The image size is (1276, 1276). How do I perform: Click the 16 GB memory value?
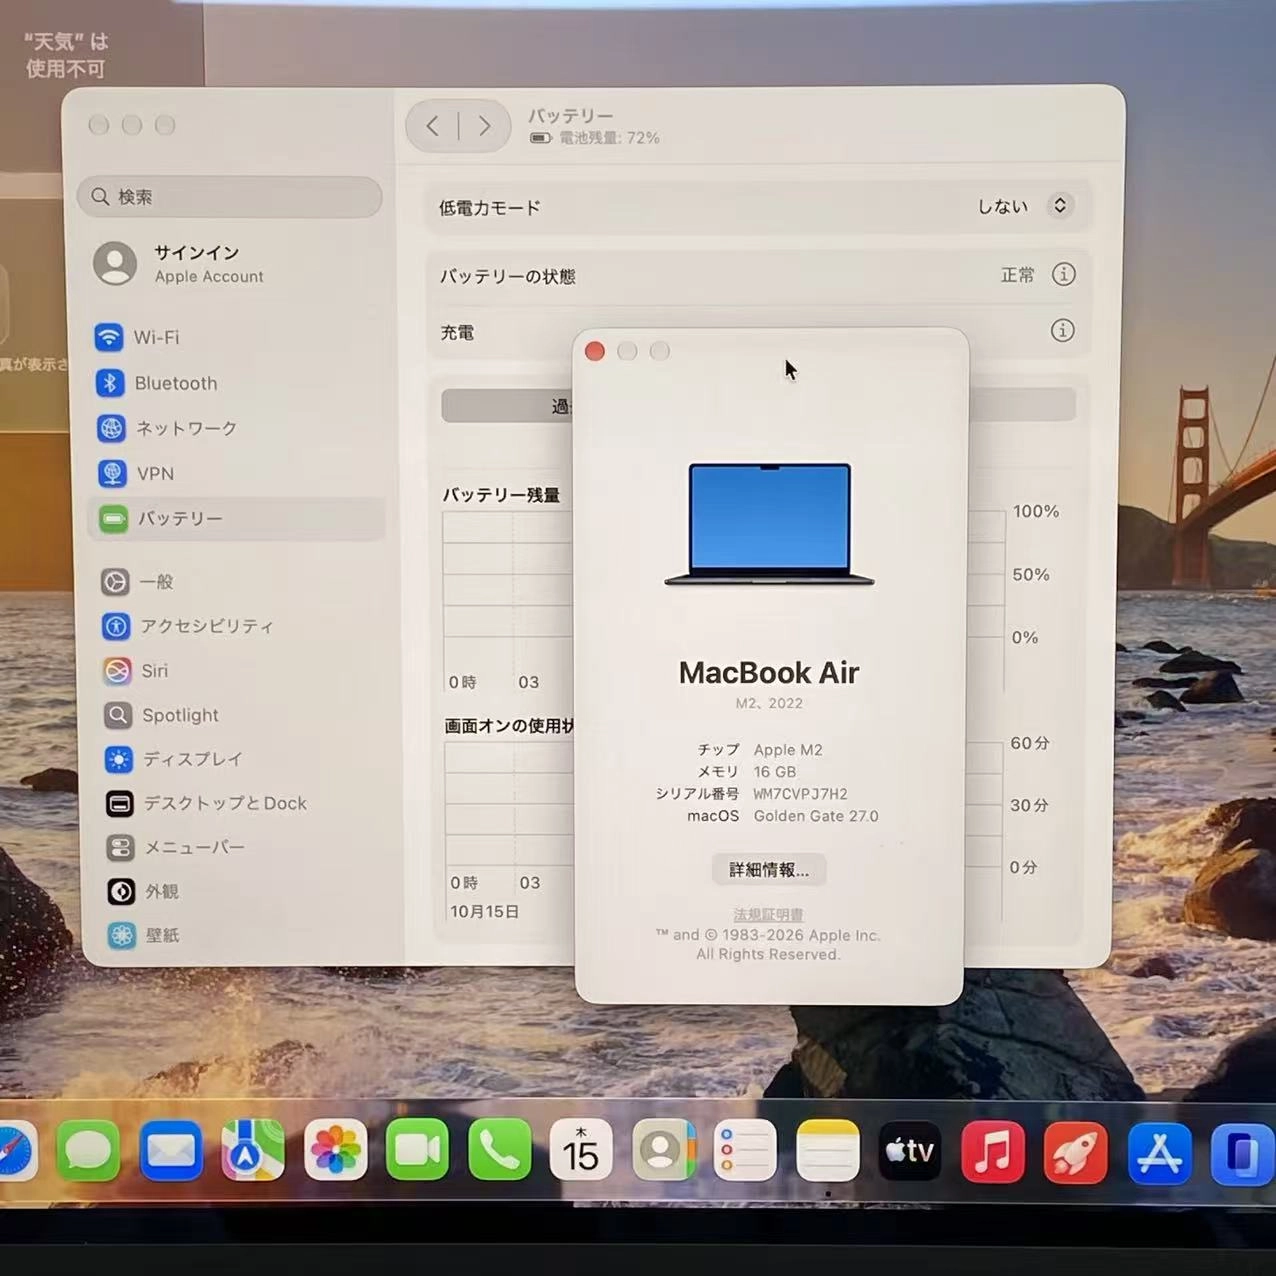pyautogui.click(x=775, y=772)
